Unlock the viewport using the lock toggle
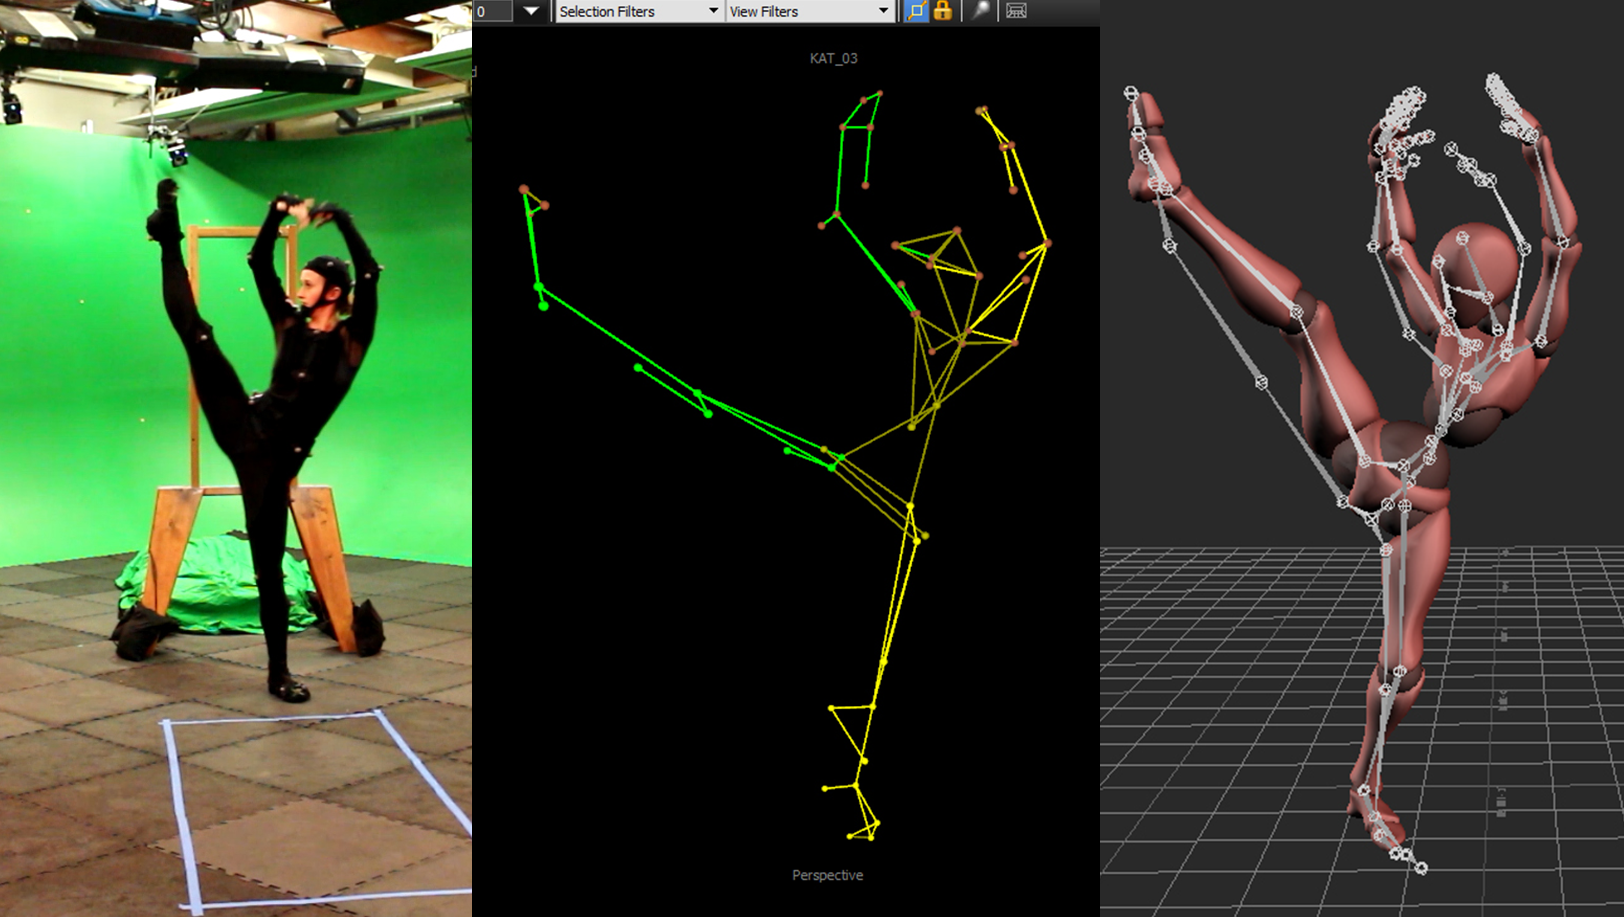The width and height of the screenshot is (1624, 917). point(942,10)
